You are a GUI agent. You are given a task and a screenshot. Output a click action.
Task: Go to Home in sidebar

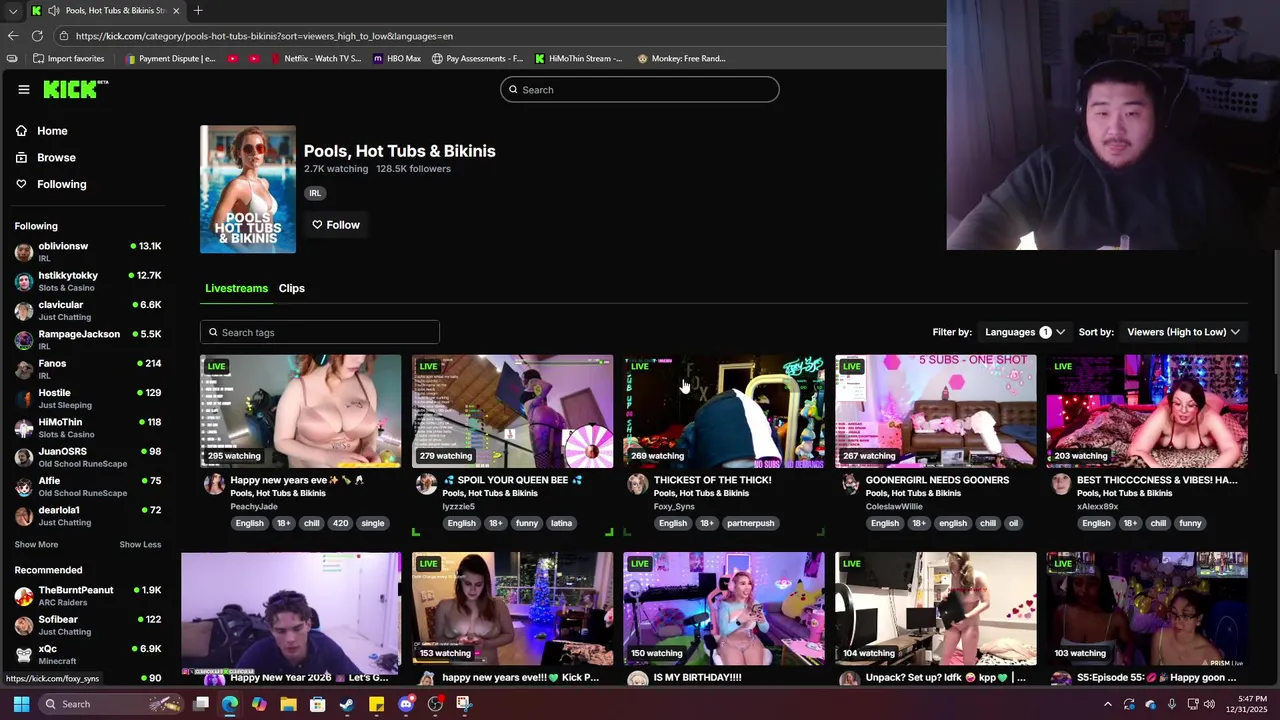coord(52,131)
